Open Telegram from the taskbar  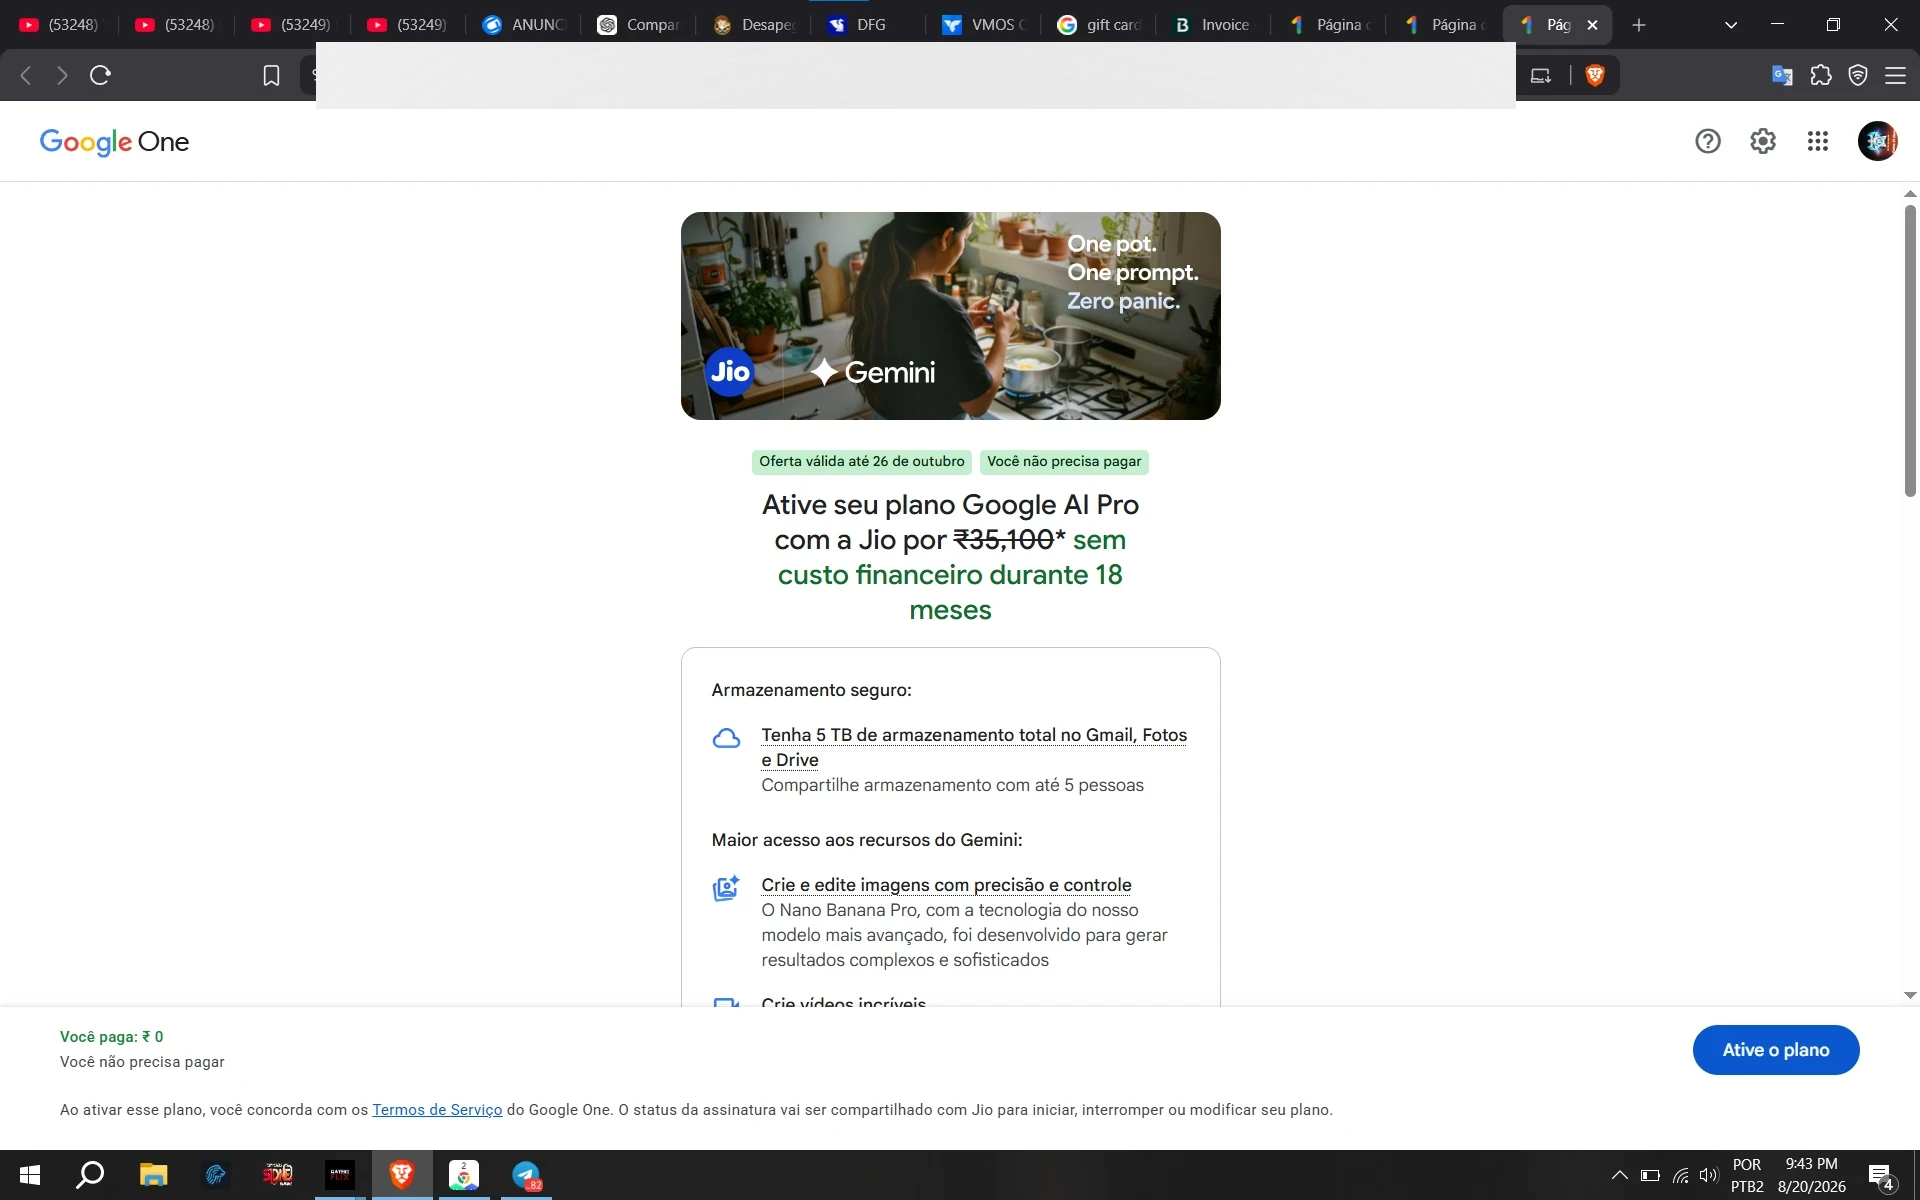tap(526, 1175)
